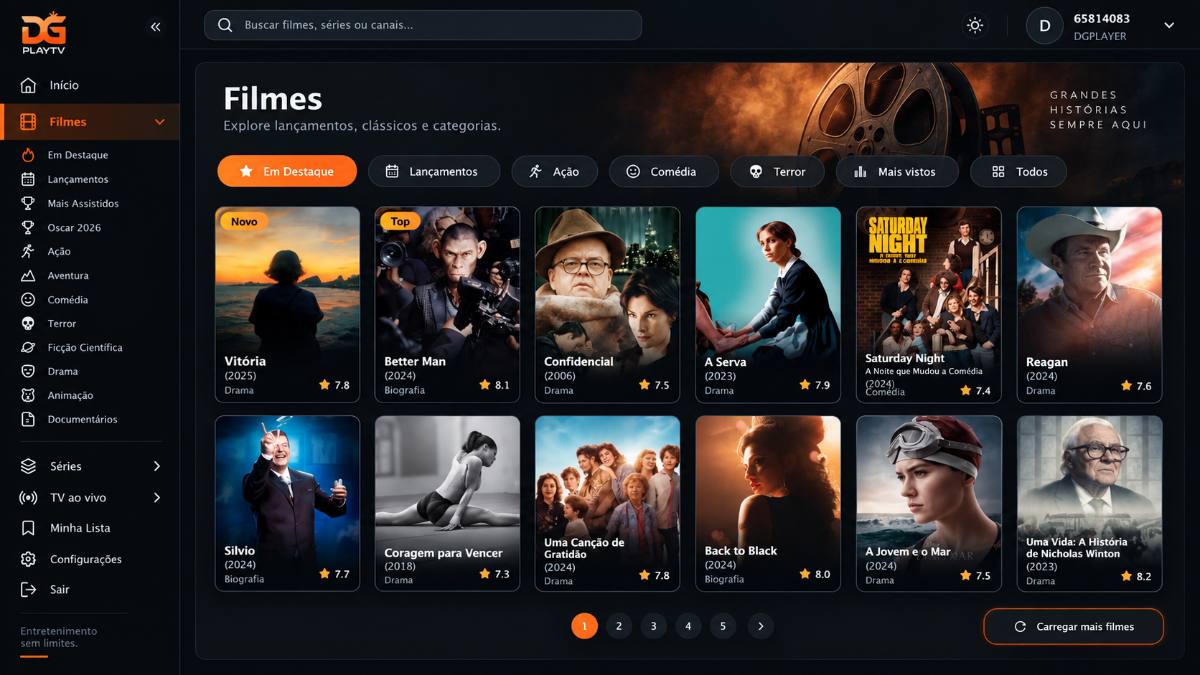The height and width of the screenshot is (675, 1200).
Task: Click the Configurações gear icon
Action: click(x=28, y=559)
